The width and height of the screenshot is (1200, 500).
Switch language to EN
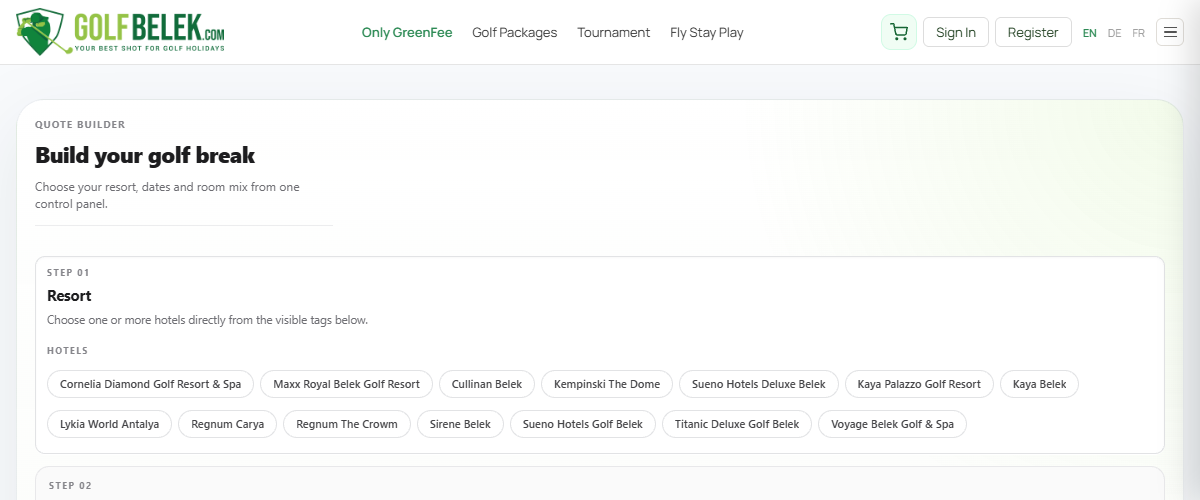coord(1090,33)
